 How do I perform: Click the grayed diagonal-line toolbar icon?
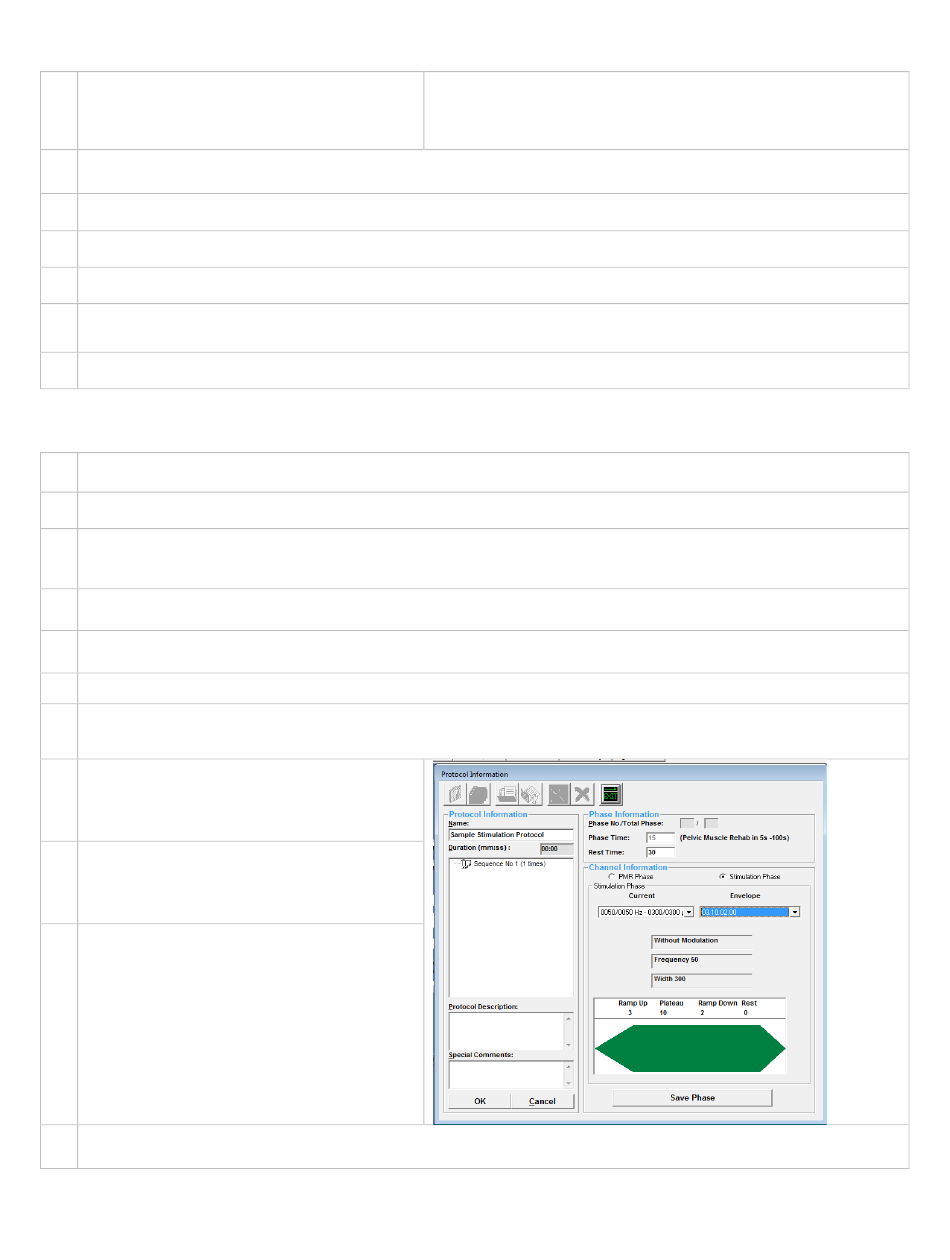point(560,794)
